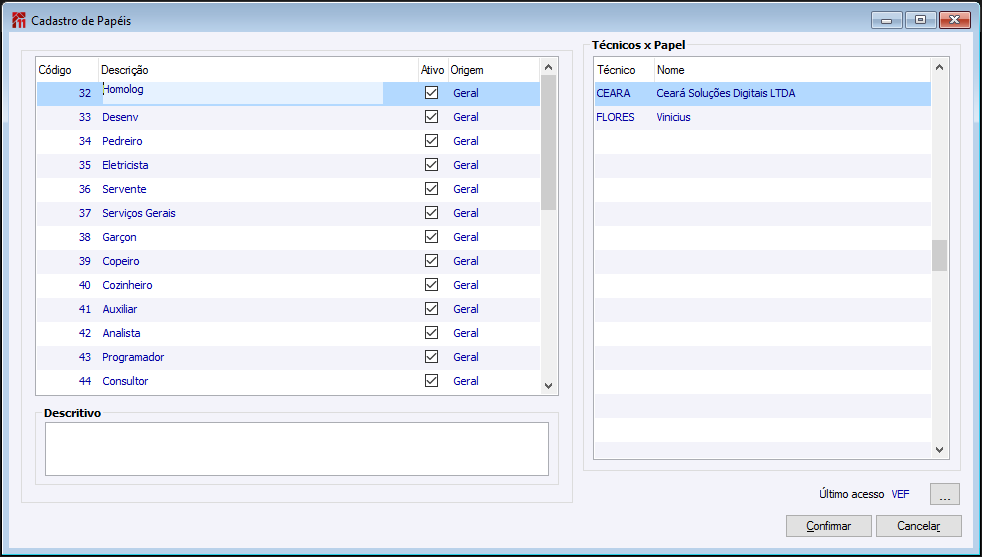
Task: Click the Técnico column header
Action: 624,70
